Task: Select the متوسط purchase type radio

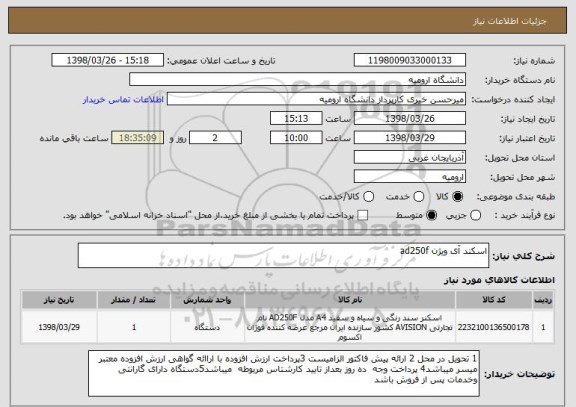Action: click(432, 215)
